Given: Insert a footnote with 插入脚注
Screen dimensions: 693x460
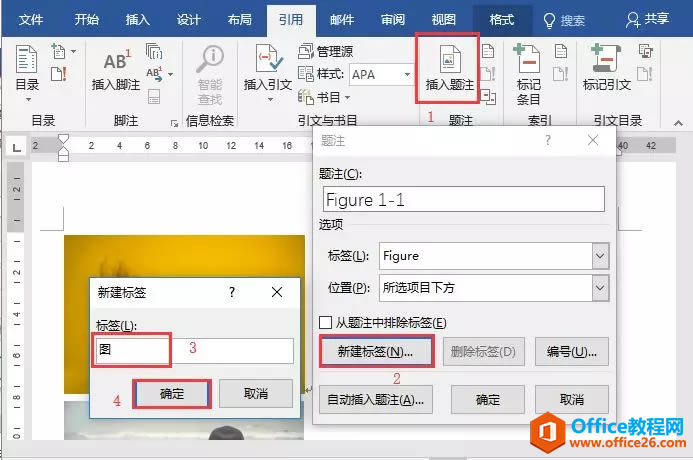Looking at the screenshot, I should (x=116, y=68).
